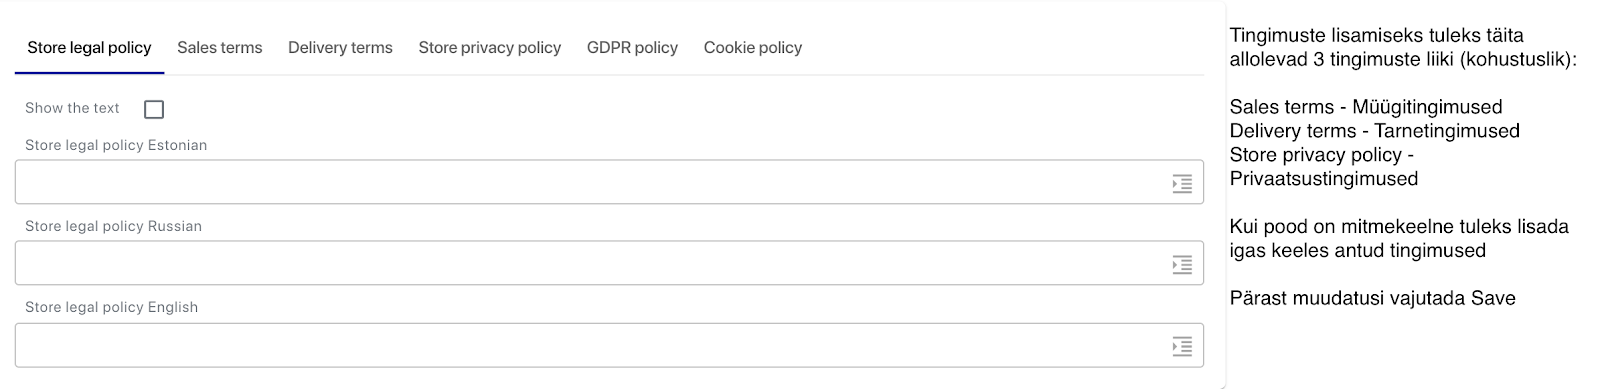This screenshot has height=389, width=1600.
Task: Focus the Store legal policy Estonian input
Action: 609,182
